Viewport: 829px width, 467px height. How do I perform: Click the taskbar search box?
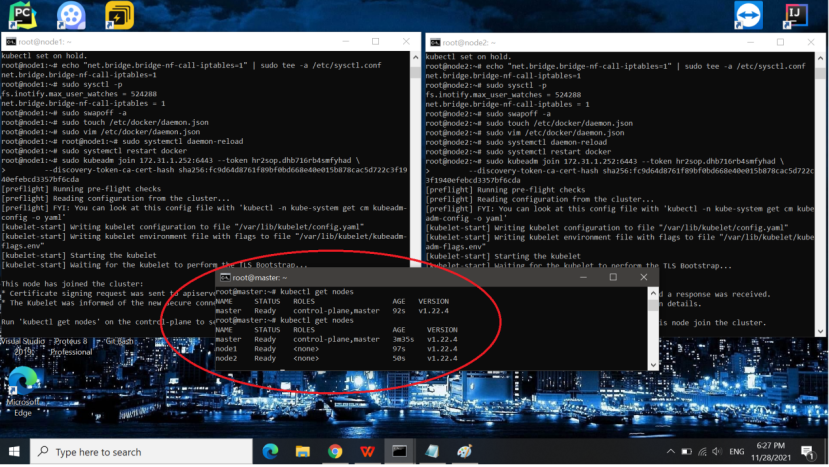pos(141,452)
